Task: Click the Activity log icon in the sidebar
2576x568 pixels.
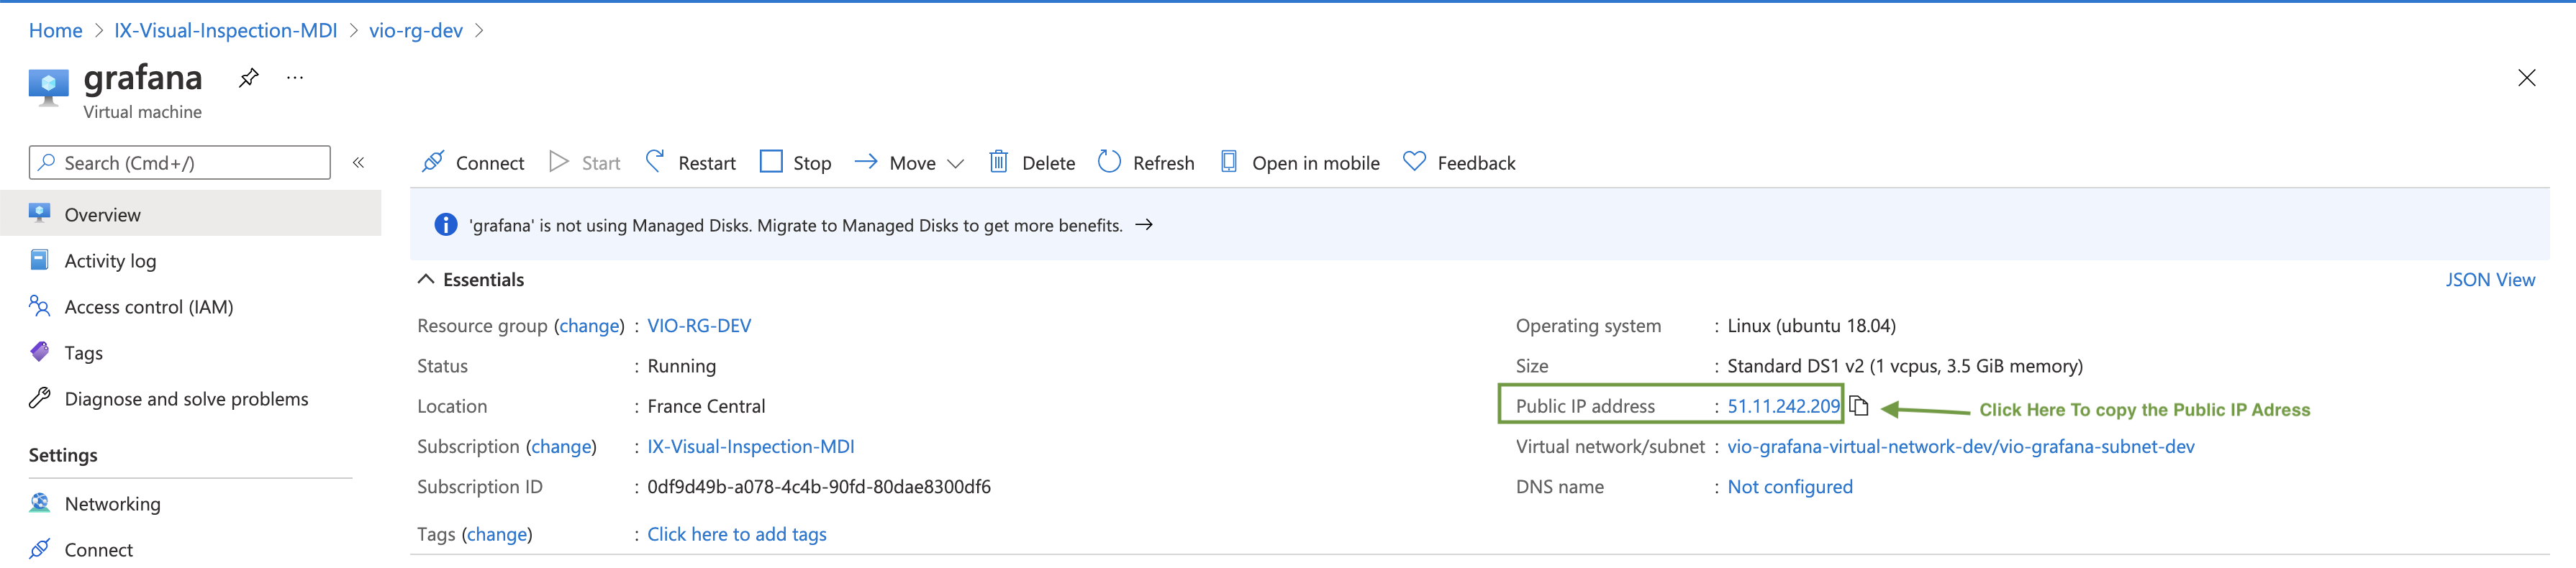Action: 40,260
